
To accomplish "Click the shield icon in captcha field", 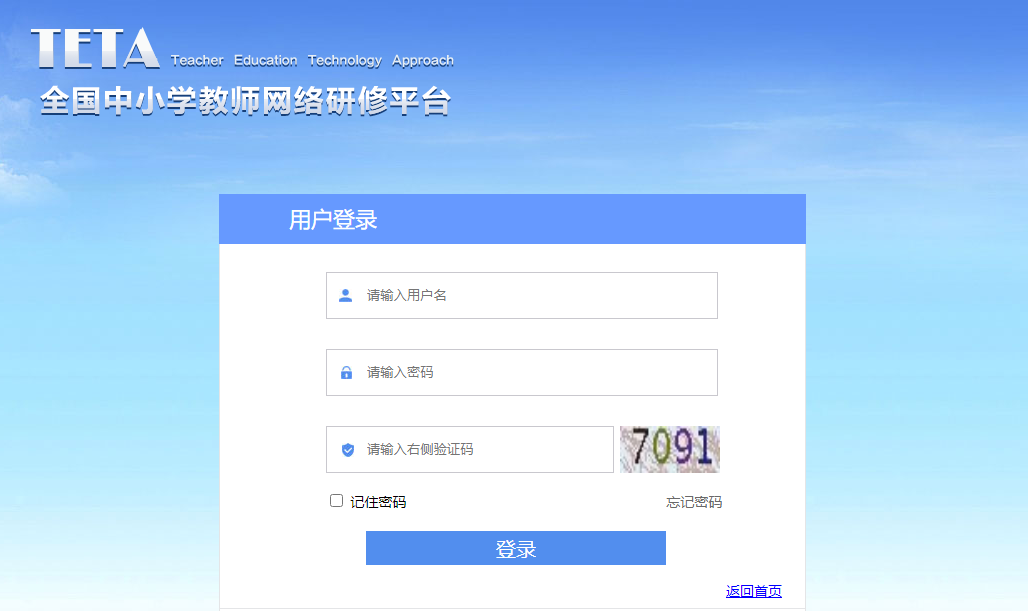I will 348,450.
